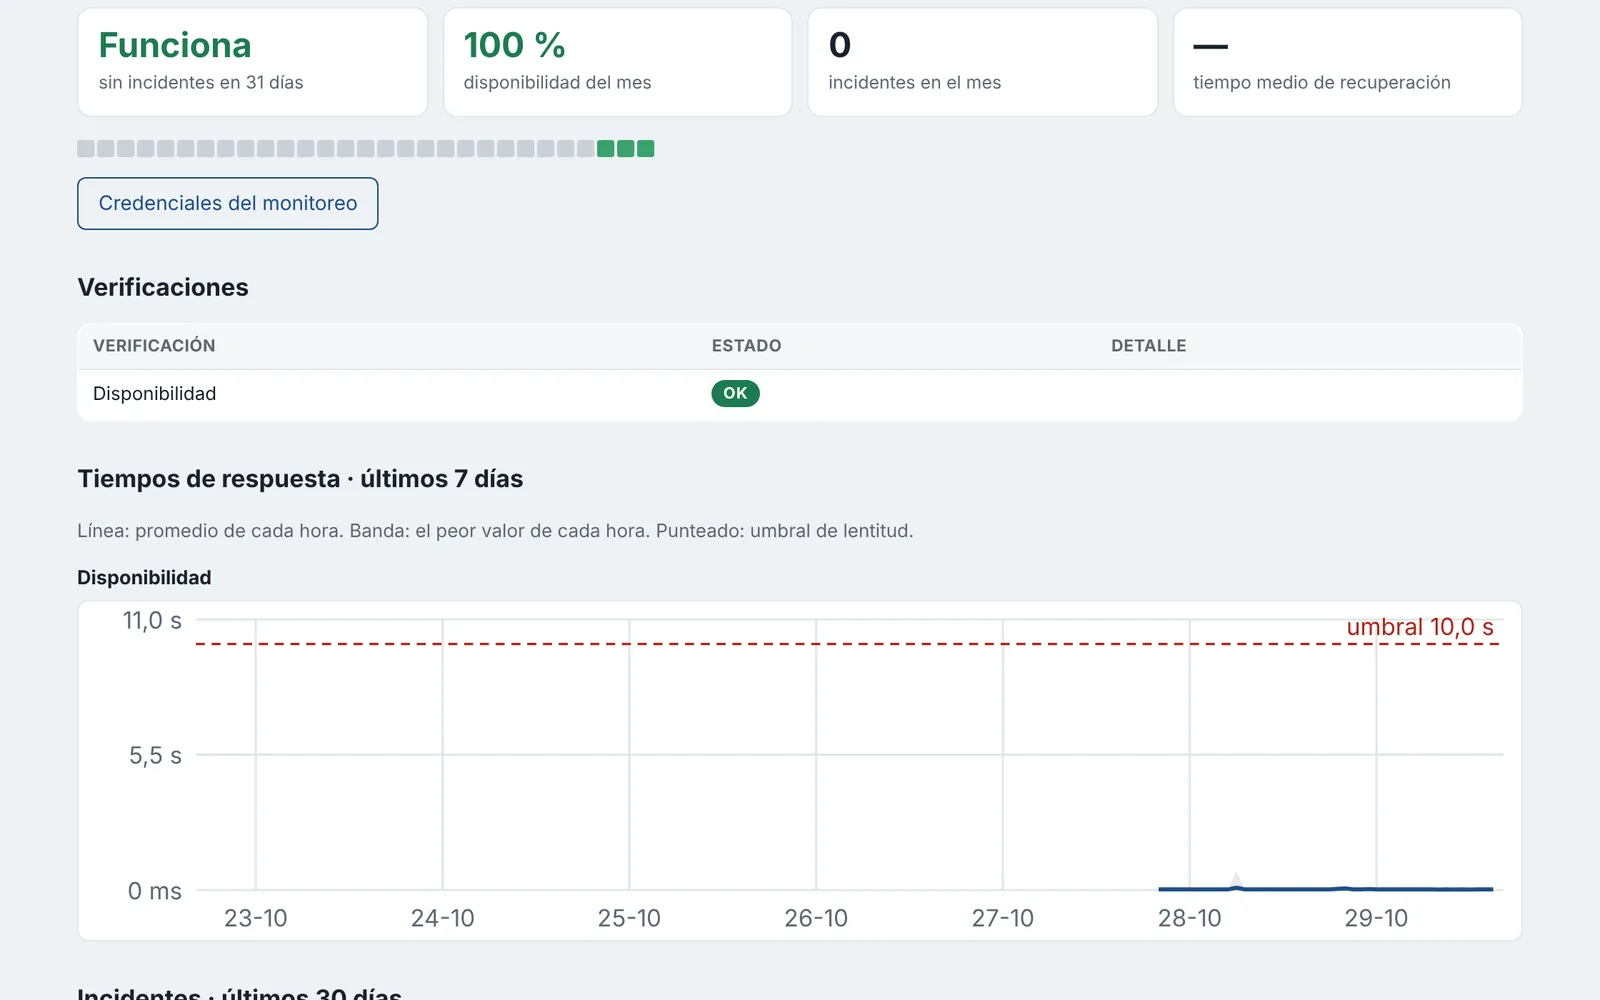Click 'Tiempos de respuesta · últimos 7 días' heading

click(x=301, y=479)
